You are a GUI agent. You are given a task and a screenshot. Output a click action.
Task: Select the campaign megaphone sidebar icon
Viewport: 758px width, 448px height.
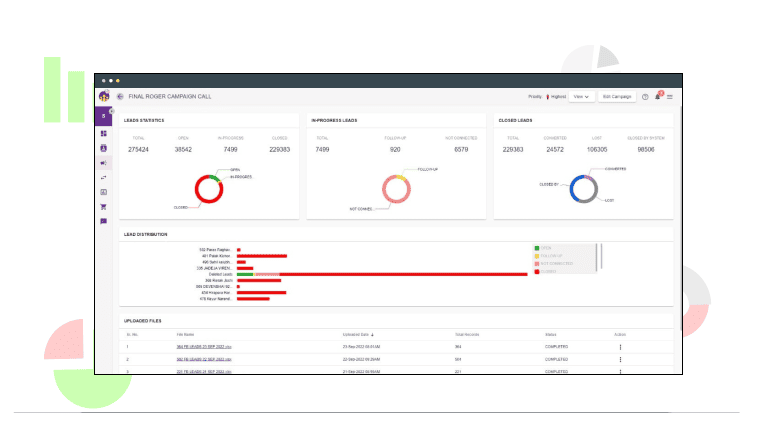(103, 162)
